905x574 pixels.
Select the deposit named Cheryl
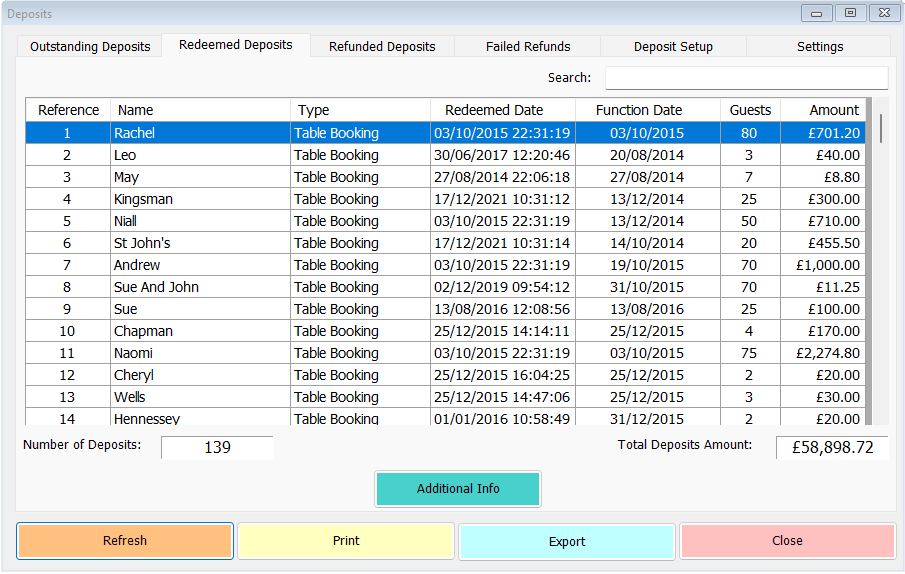(x=200, y=375)
